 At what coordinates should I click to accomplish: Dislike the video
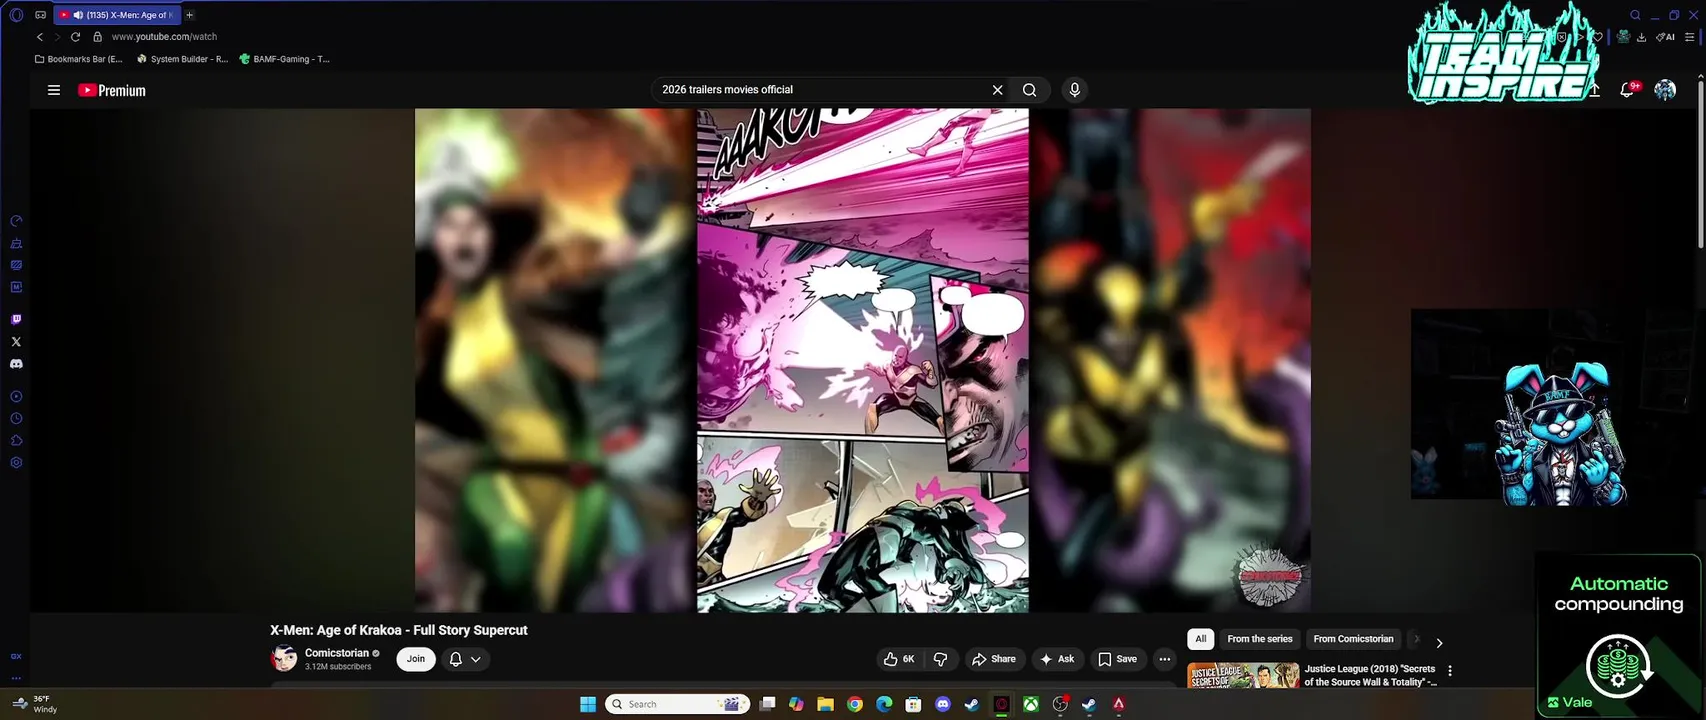point(940,659)
